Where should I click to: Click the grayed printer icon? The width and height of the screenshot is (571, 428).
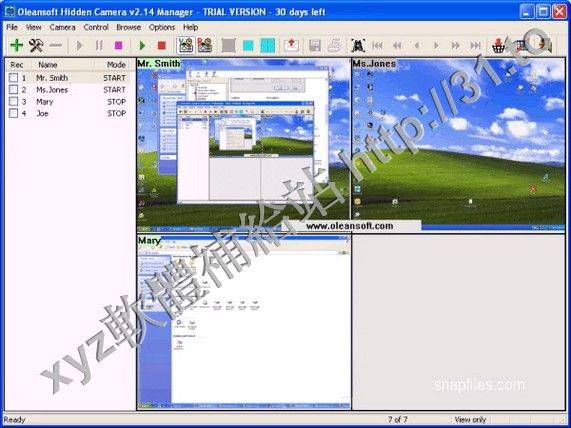(x=334, y=45)
